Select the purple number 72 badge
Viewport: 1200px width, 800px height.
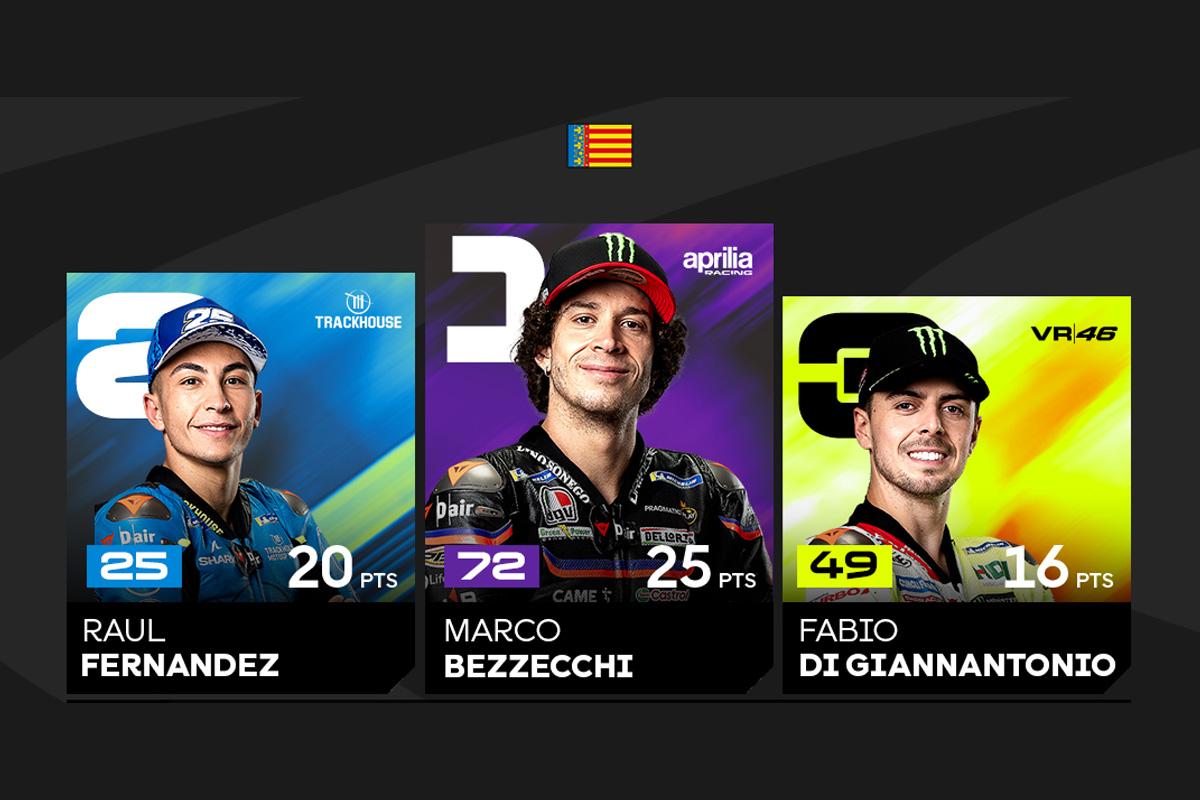(x=491, y=567)
